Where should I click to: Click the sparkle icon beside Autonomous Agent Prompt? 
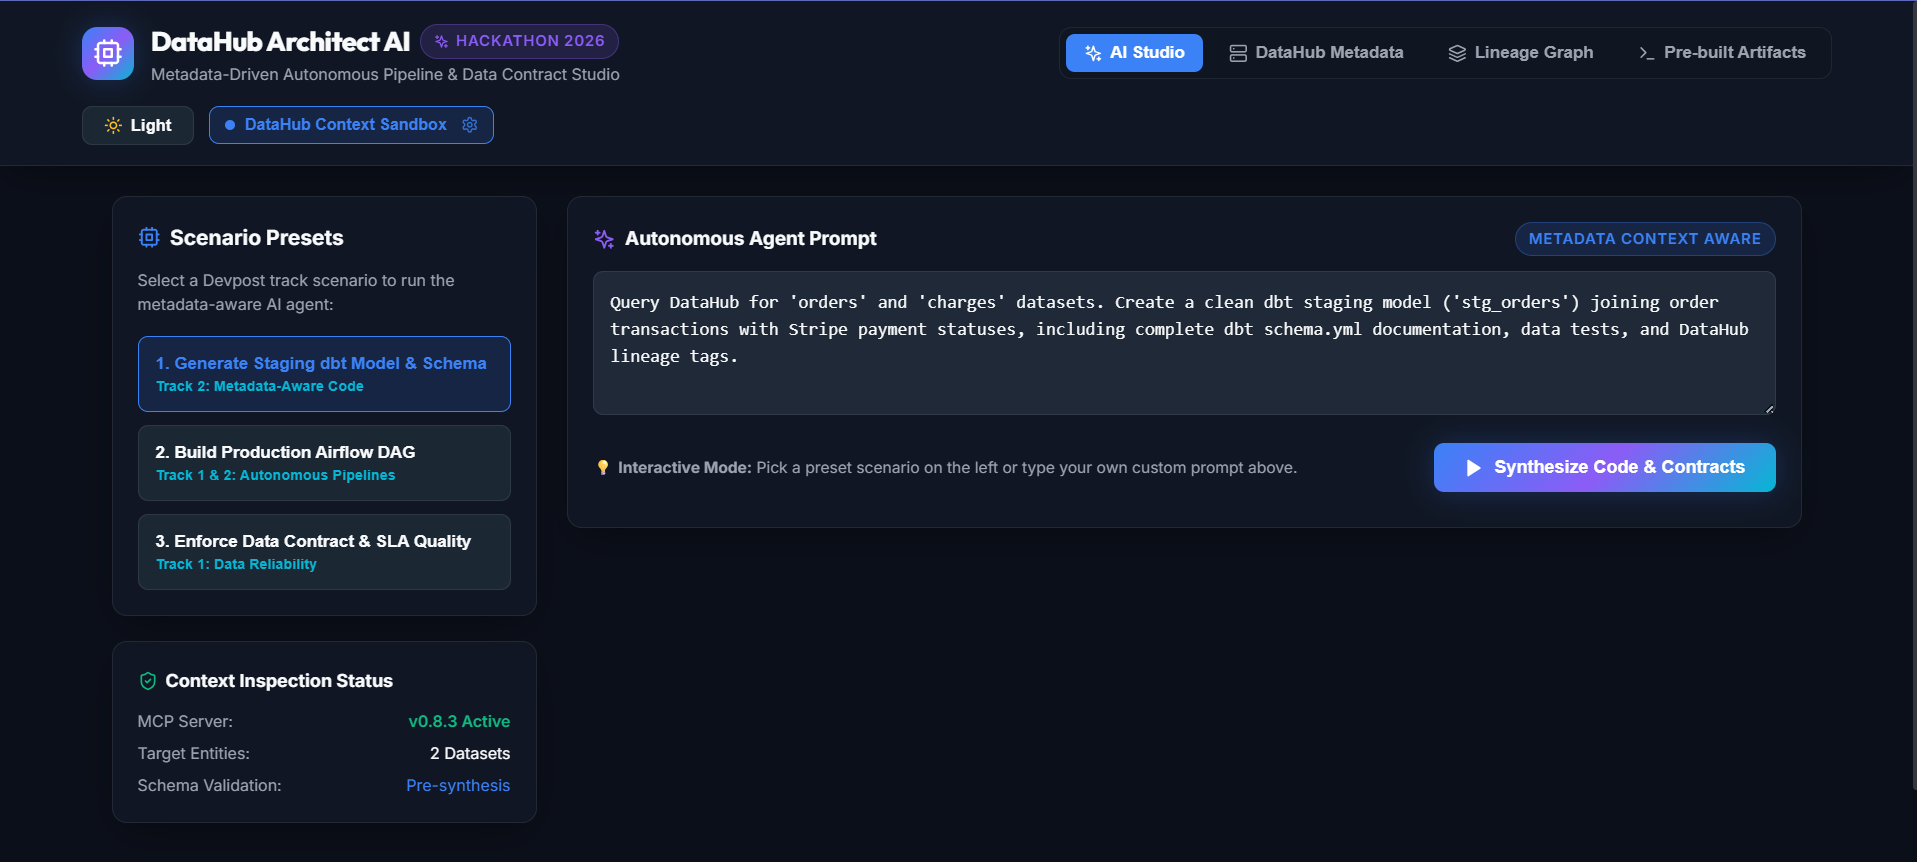[x=604, y=239]
